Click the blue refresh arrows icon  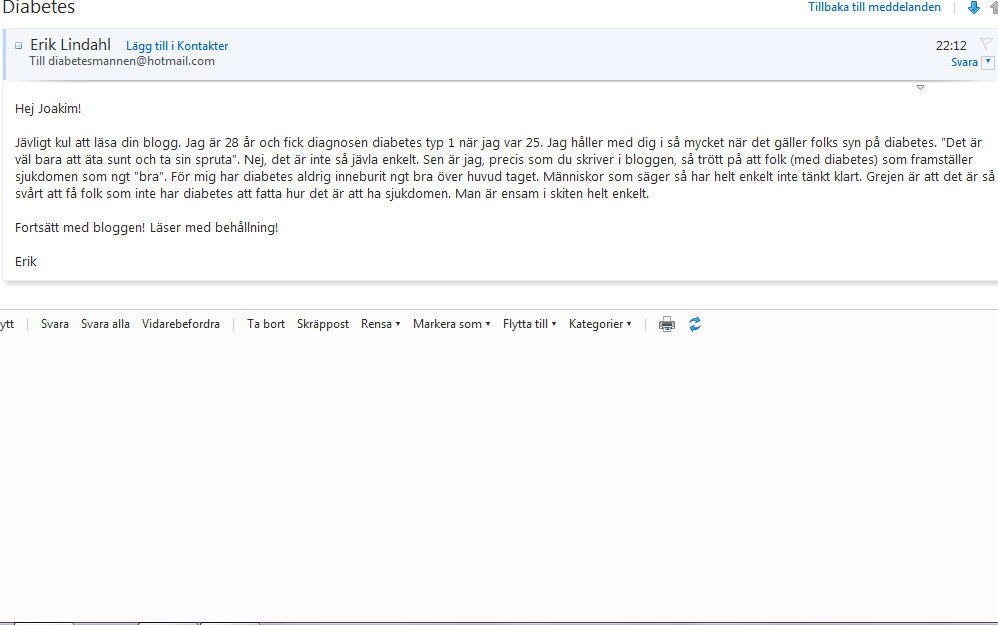coord(695,324)
